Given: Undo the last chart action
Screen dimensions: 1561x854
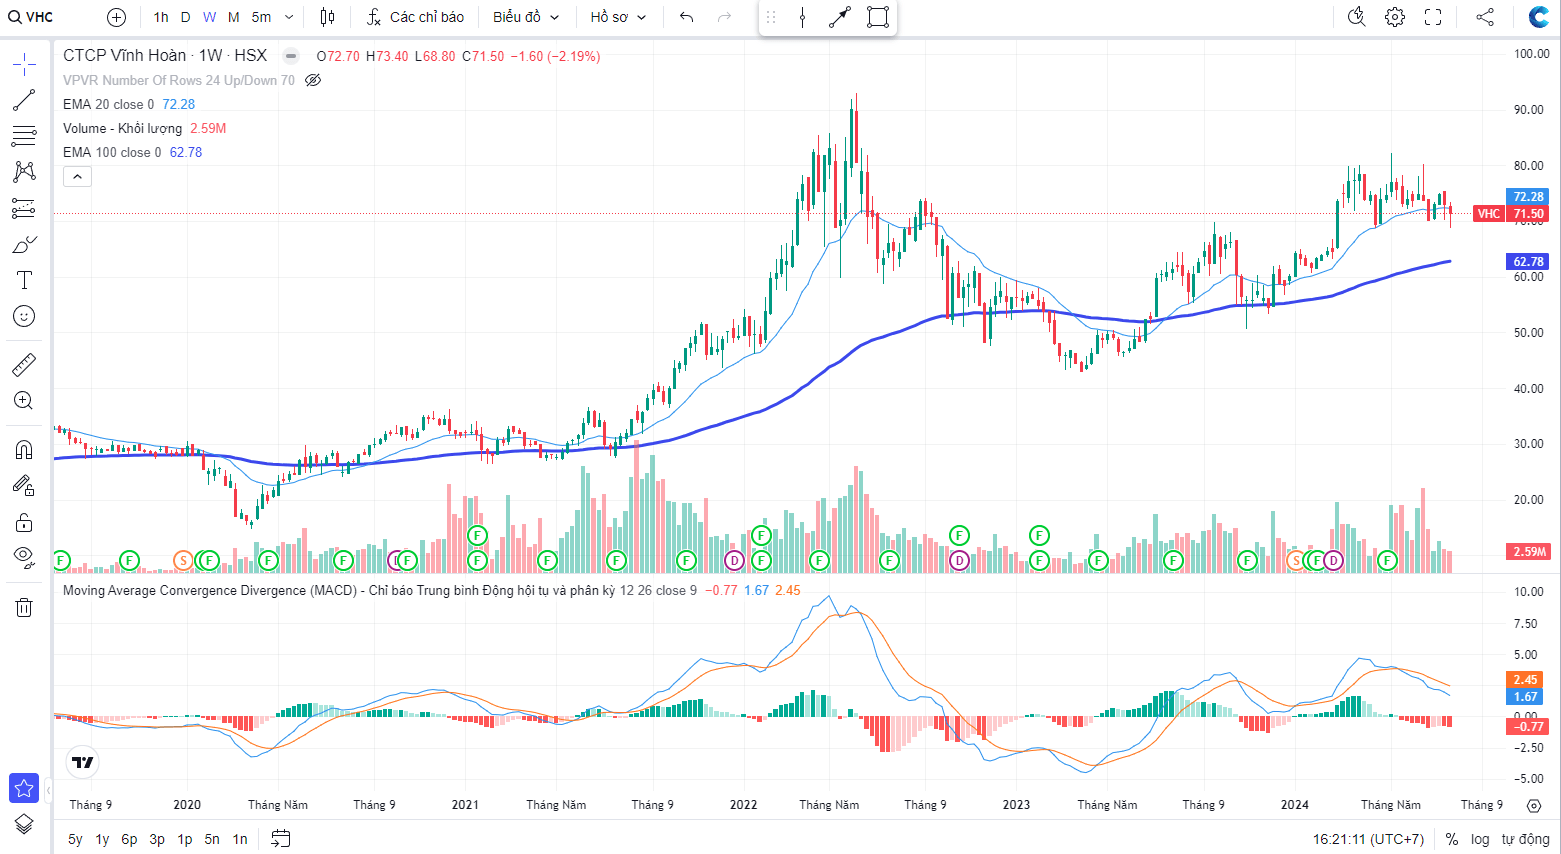Looking at the screenshot, I should point(686,17).
